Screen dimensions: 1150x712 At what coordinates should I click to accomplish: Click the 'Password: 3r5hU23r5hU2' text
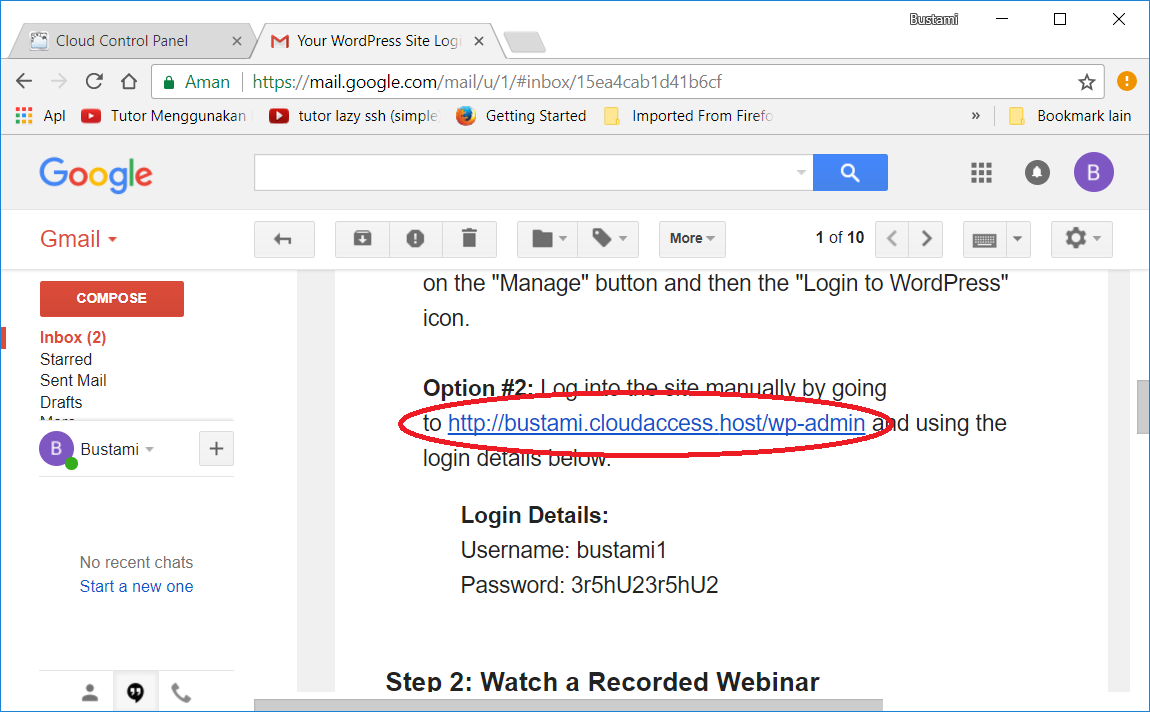pos(590,585)
